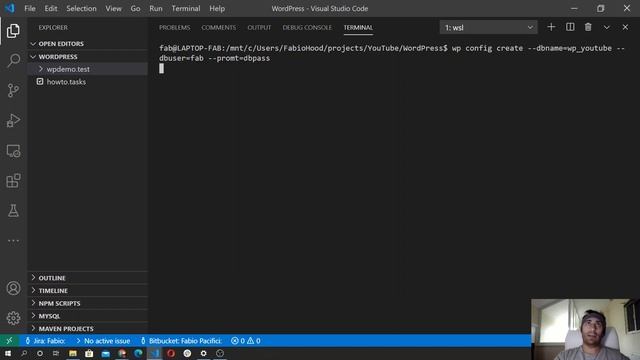Viewport: 640px width, 360px height.
Task: Open the Source Control view
Action: pos(13,90)
